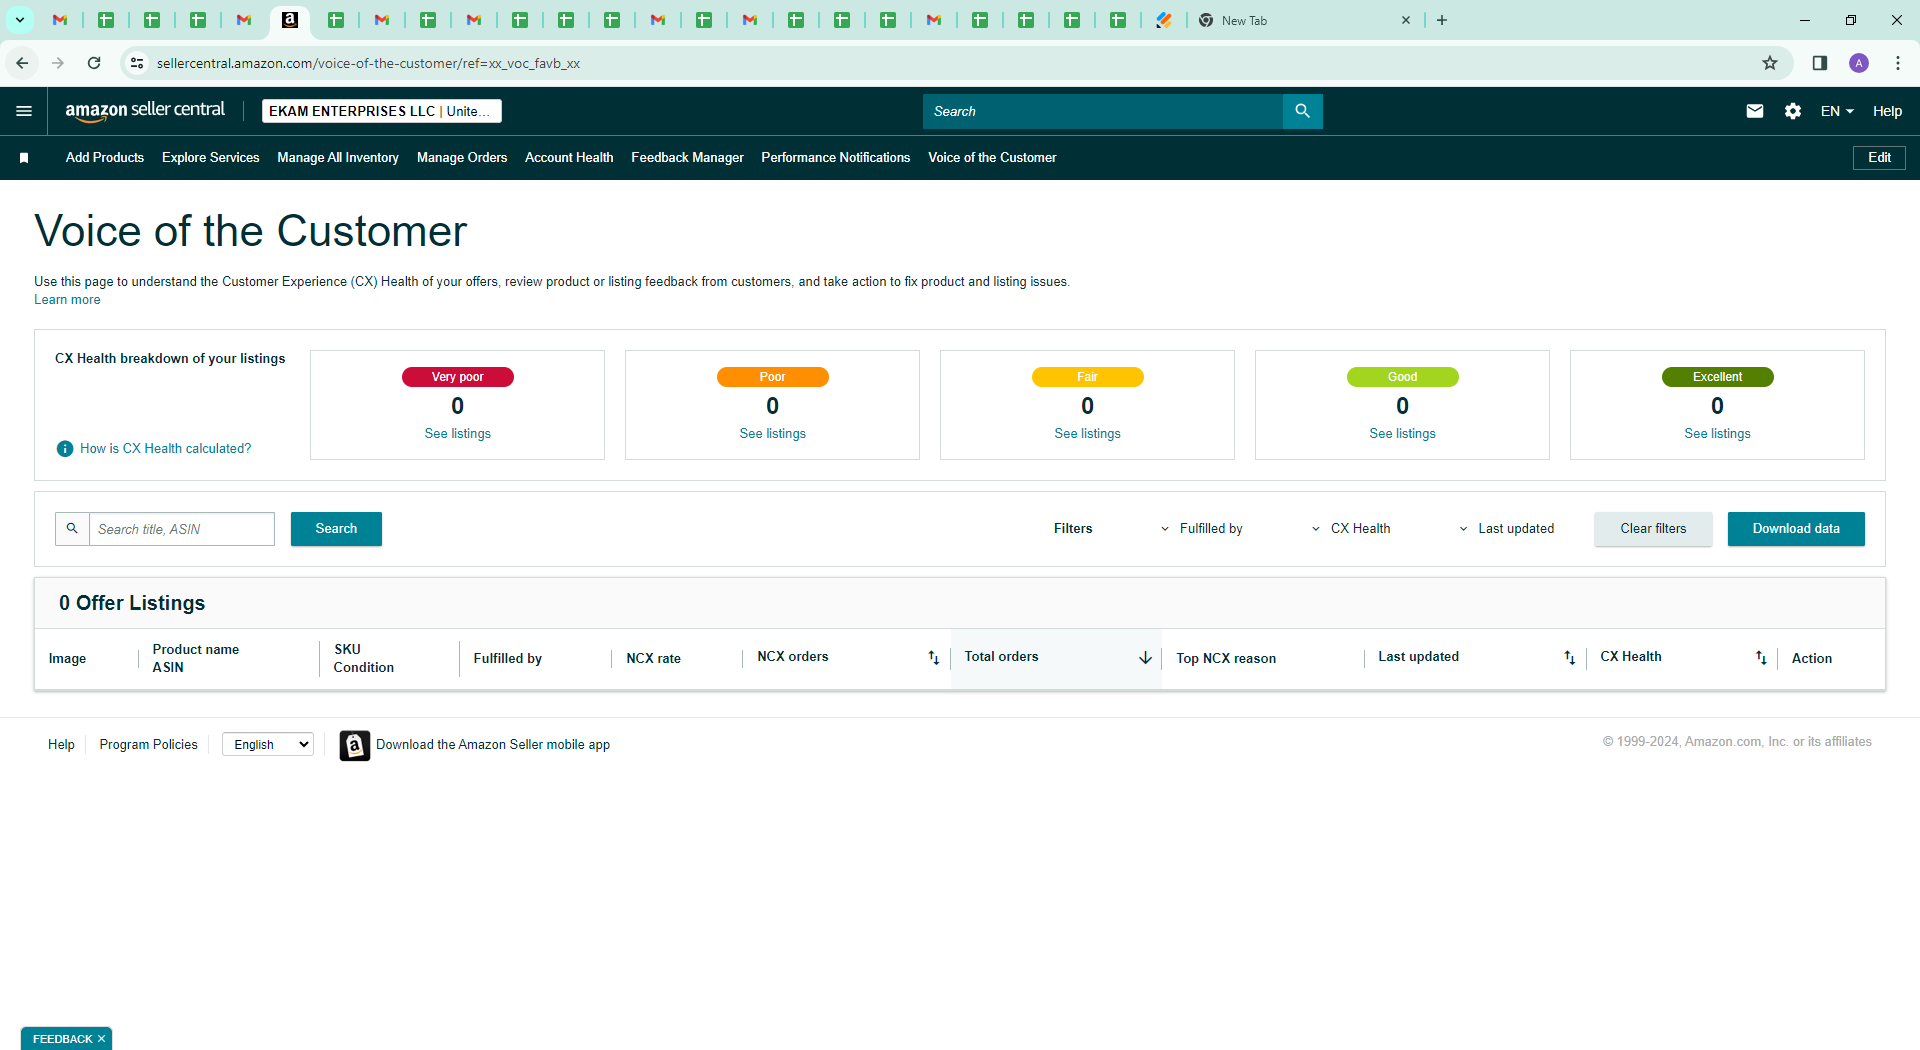Viewport: 1920px width, 1050px height.
Task: Open the FEEDBACK tab
Action: [x=62, y=1039]
